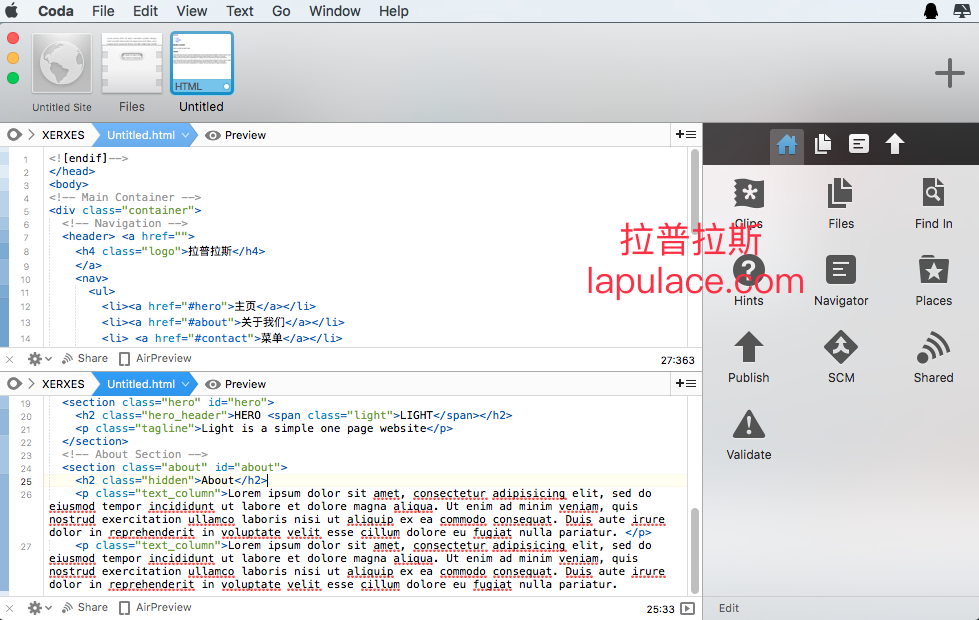Screen dimensions: 979x620
Task: Open the Window menu
Action: (335, 11)
